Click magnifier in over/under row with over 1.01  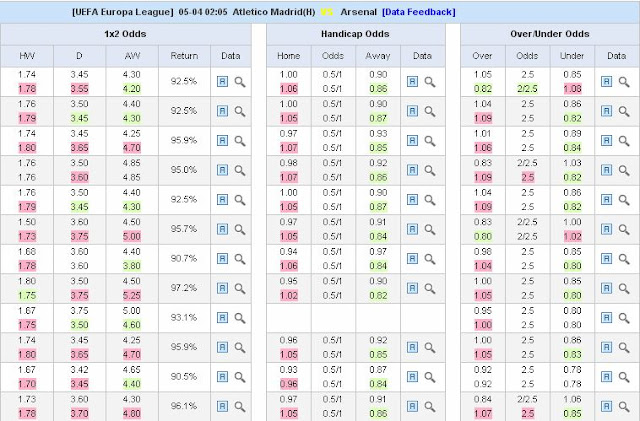pyautogui.click(x=624, y=140)
